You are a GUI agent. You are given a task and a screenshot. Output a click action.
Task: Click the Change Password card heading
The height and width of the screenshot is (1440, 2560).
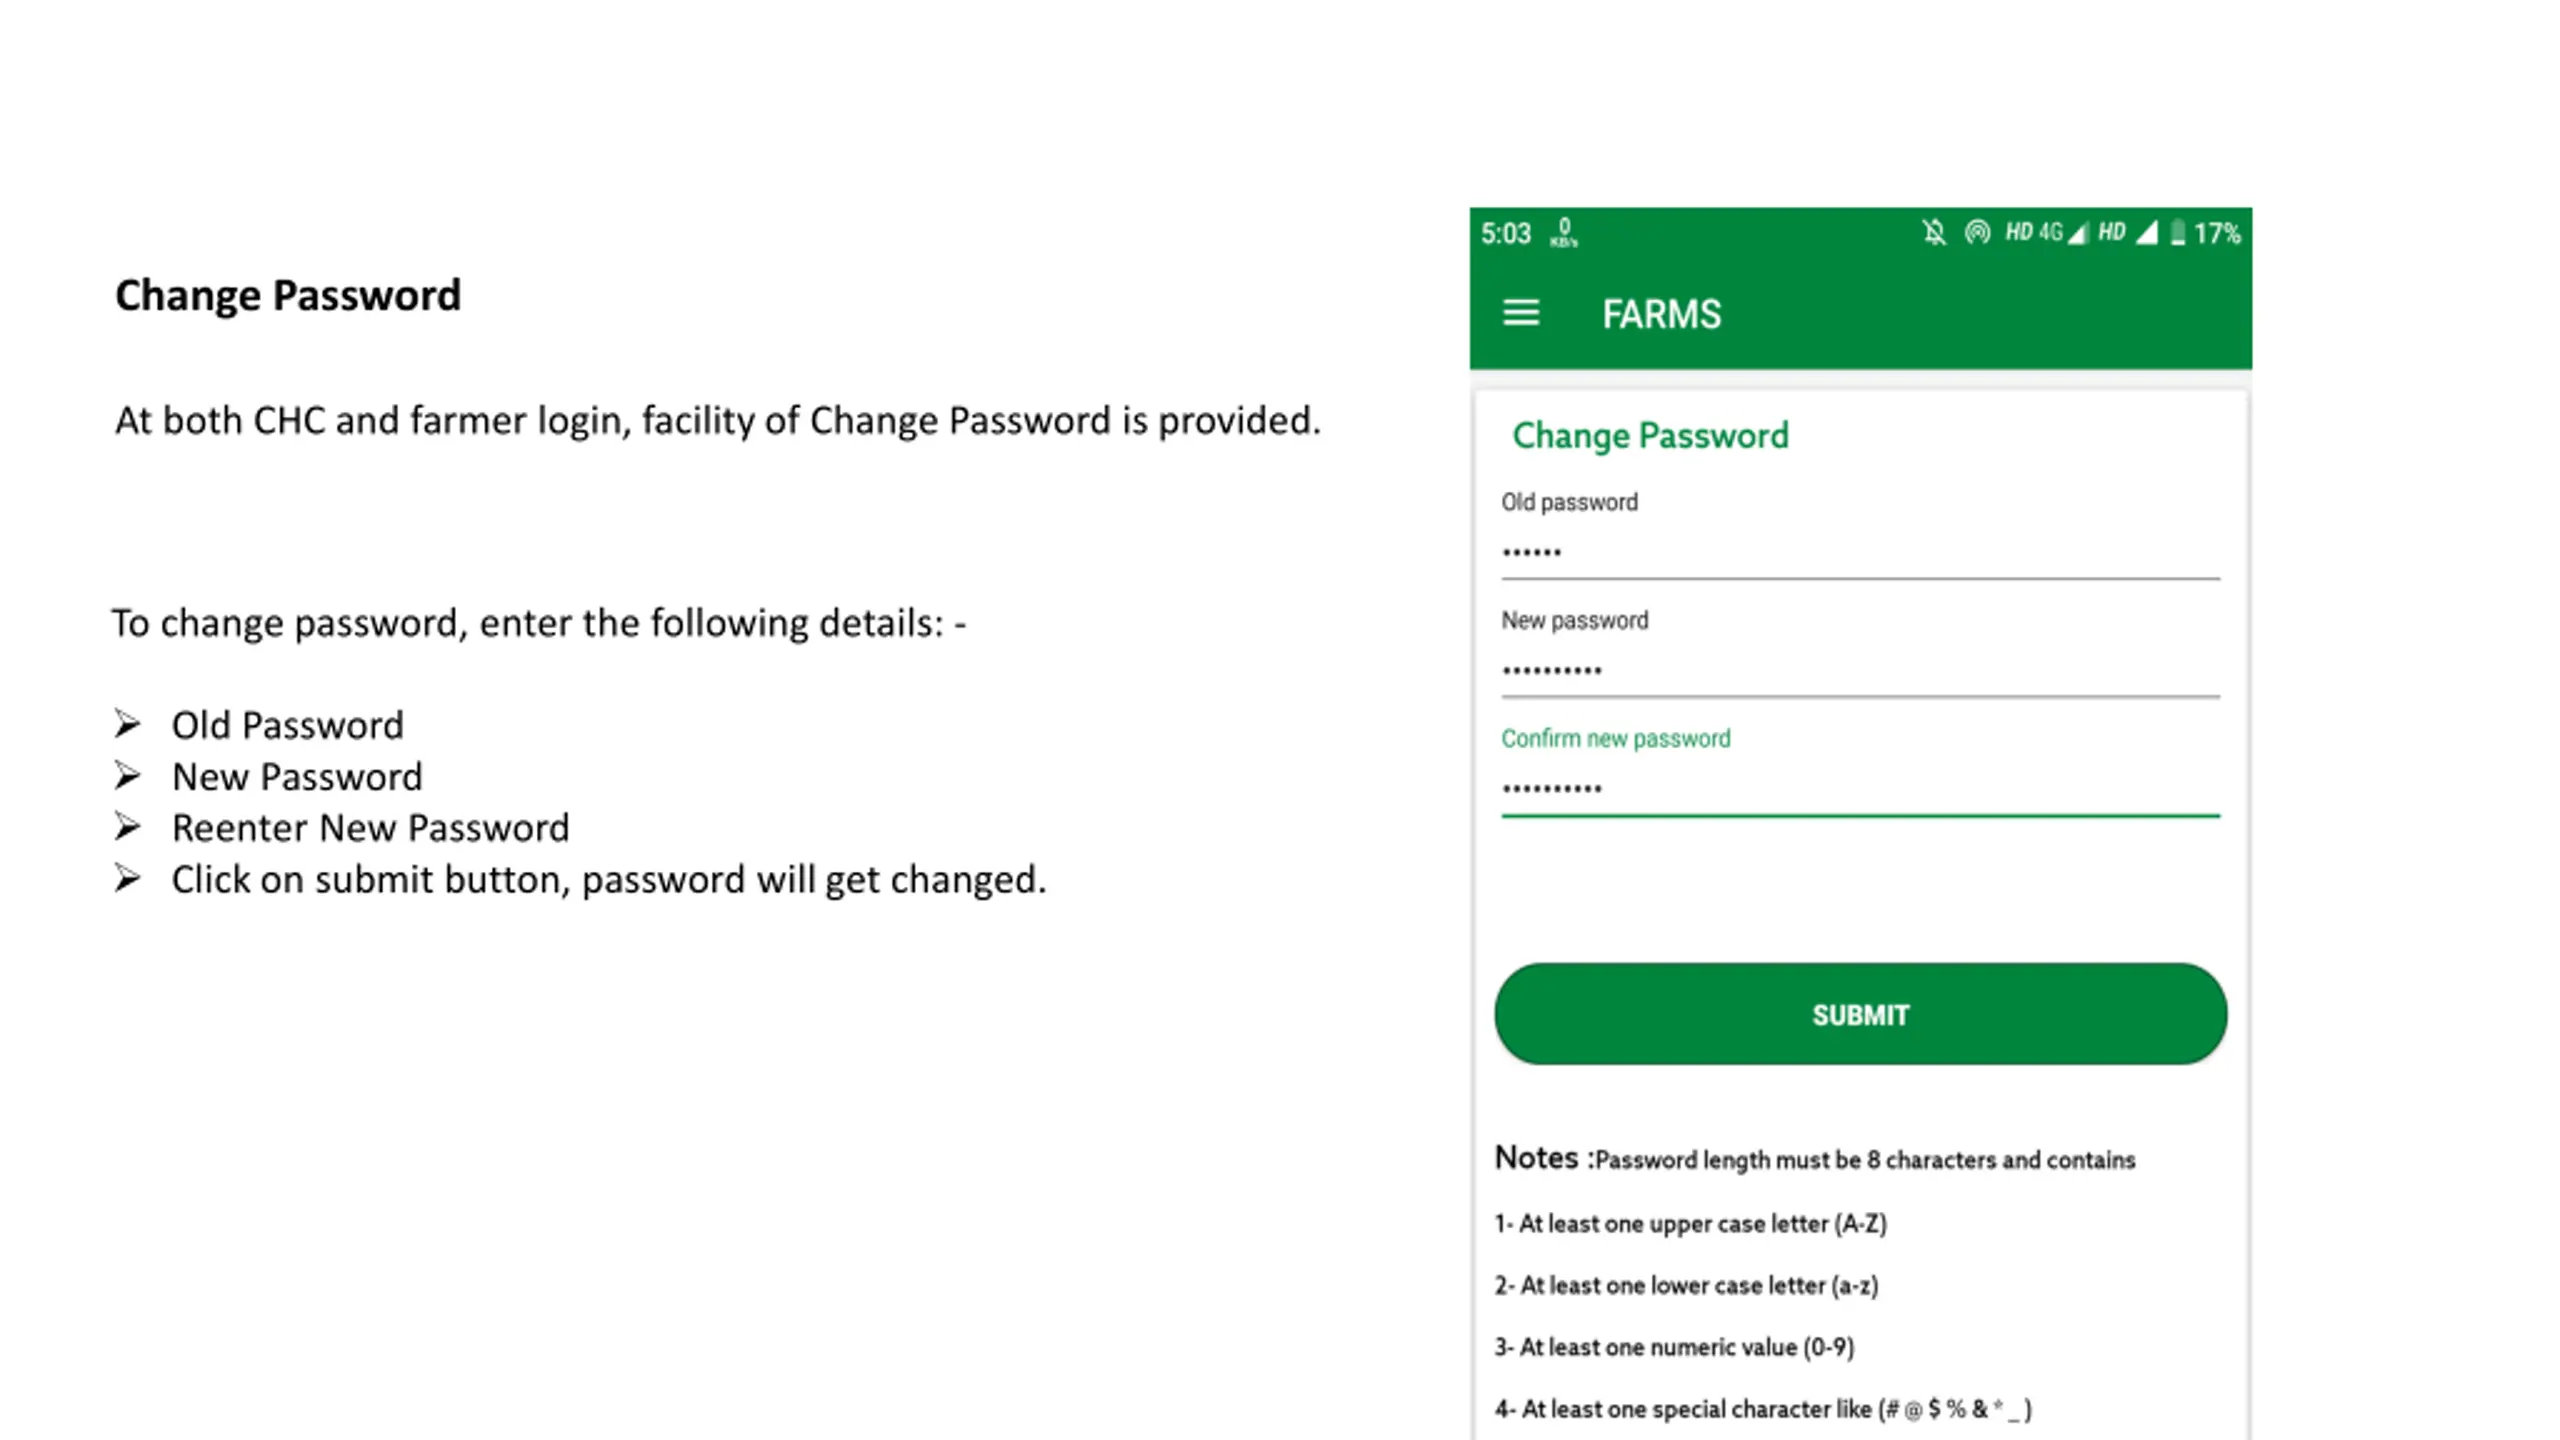tap(1650, 436)
